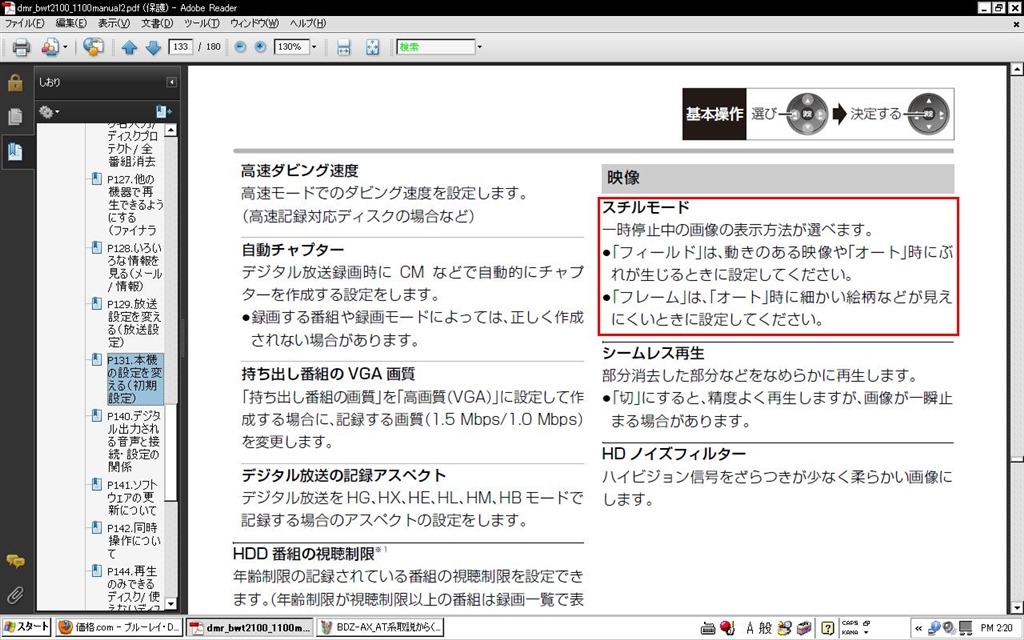This screenshot has width=1024, height=640.
Task: Click the document scroll down arrow
Action: coord(1016,607)
